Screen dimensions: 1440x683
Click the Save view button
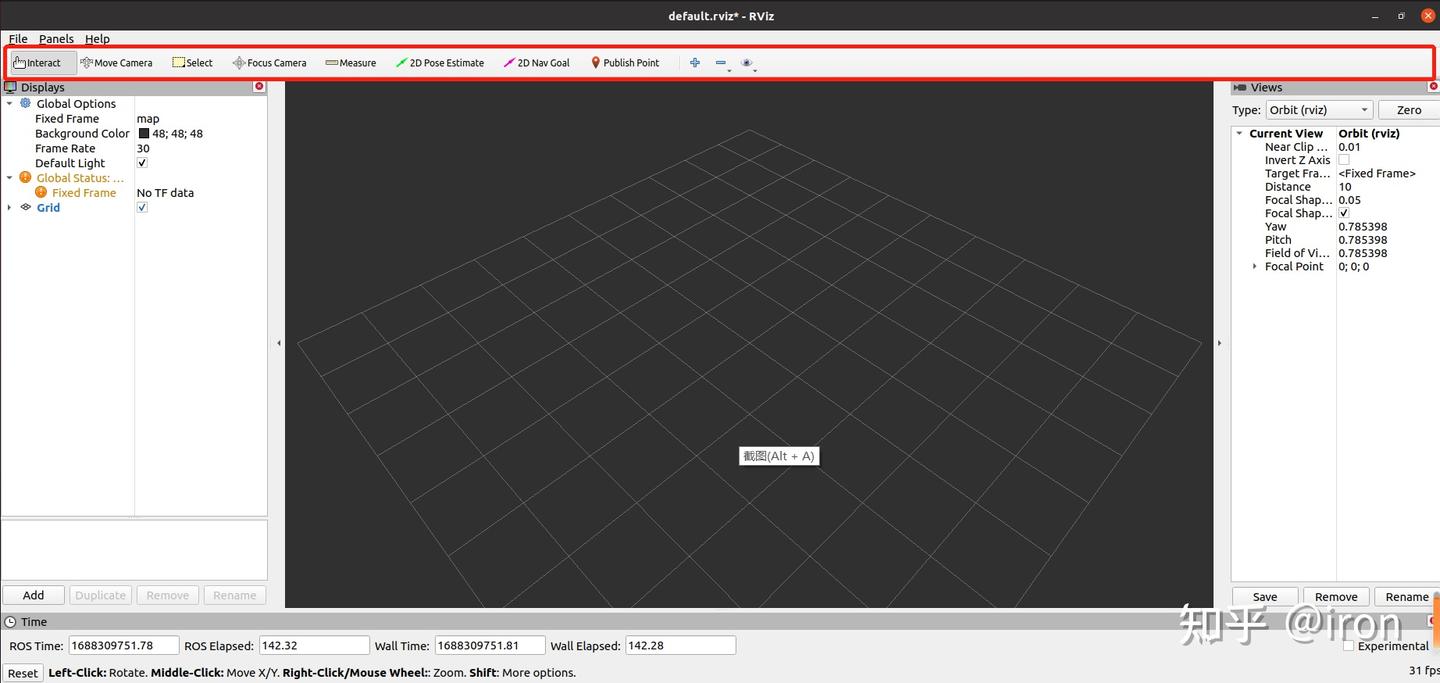(x=1265, y=597)
